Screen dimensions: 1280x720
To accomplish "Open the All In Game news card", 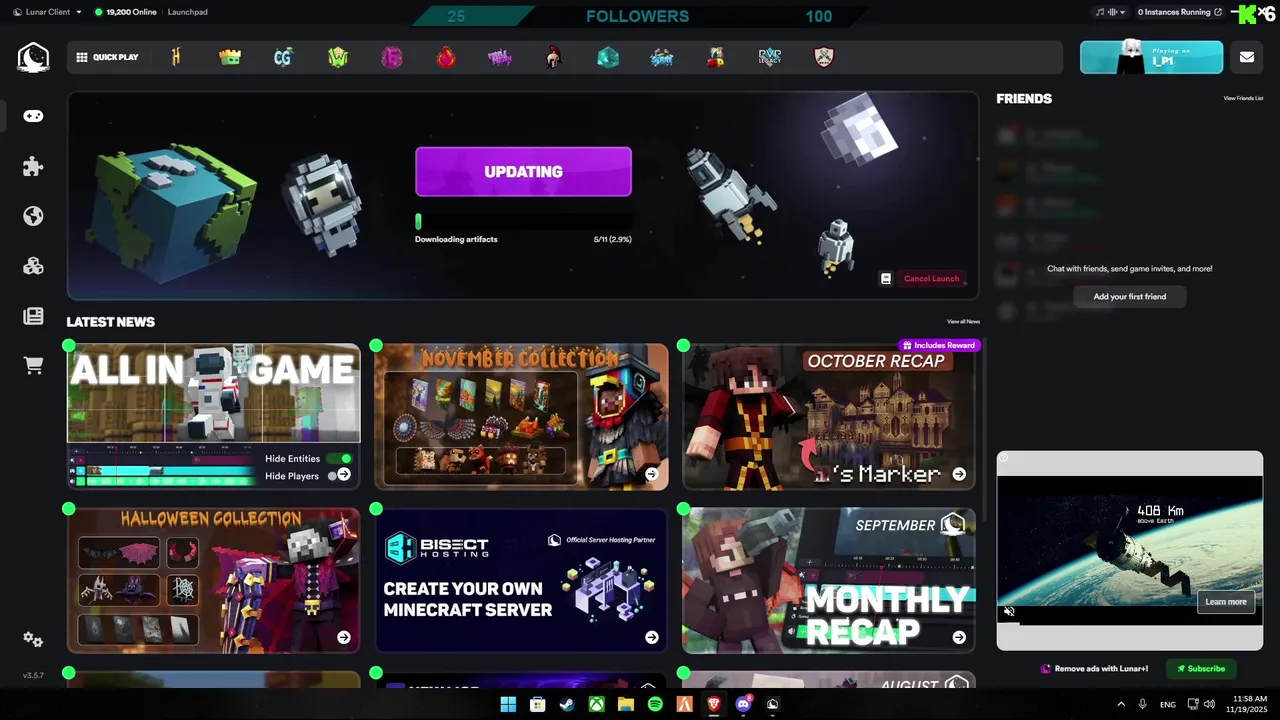I will pyautogui.click(x=213, y=417).
